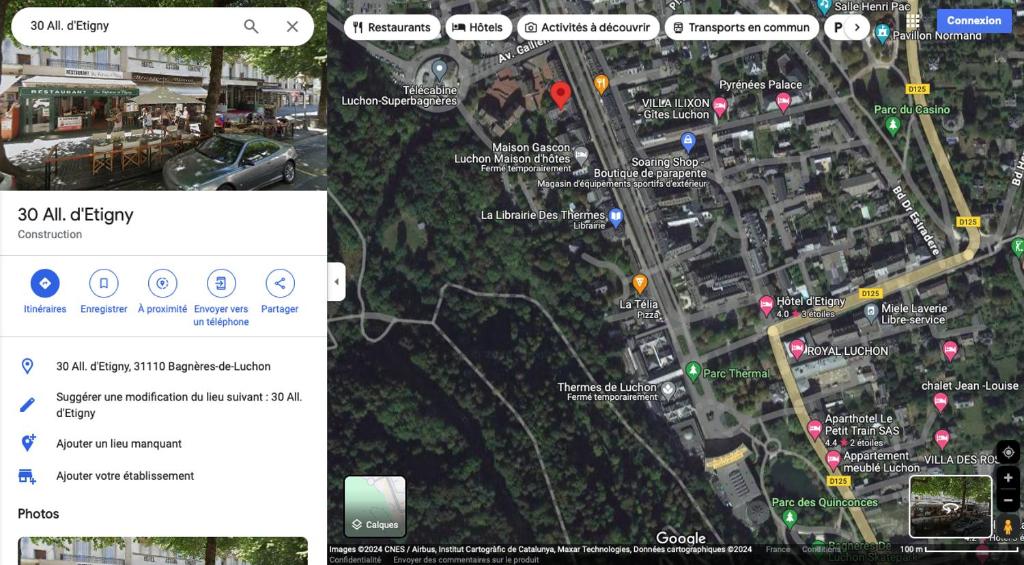Open the Street View preview thumbnail on the map
This screenshot has height=565, width=1024.
951,506
